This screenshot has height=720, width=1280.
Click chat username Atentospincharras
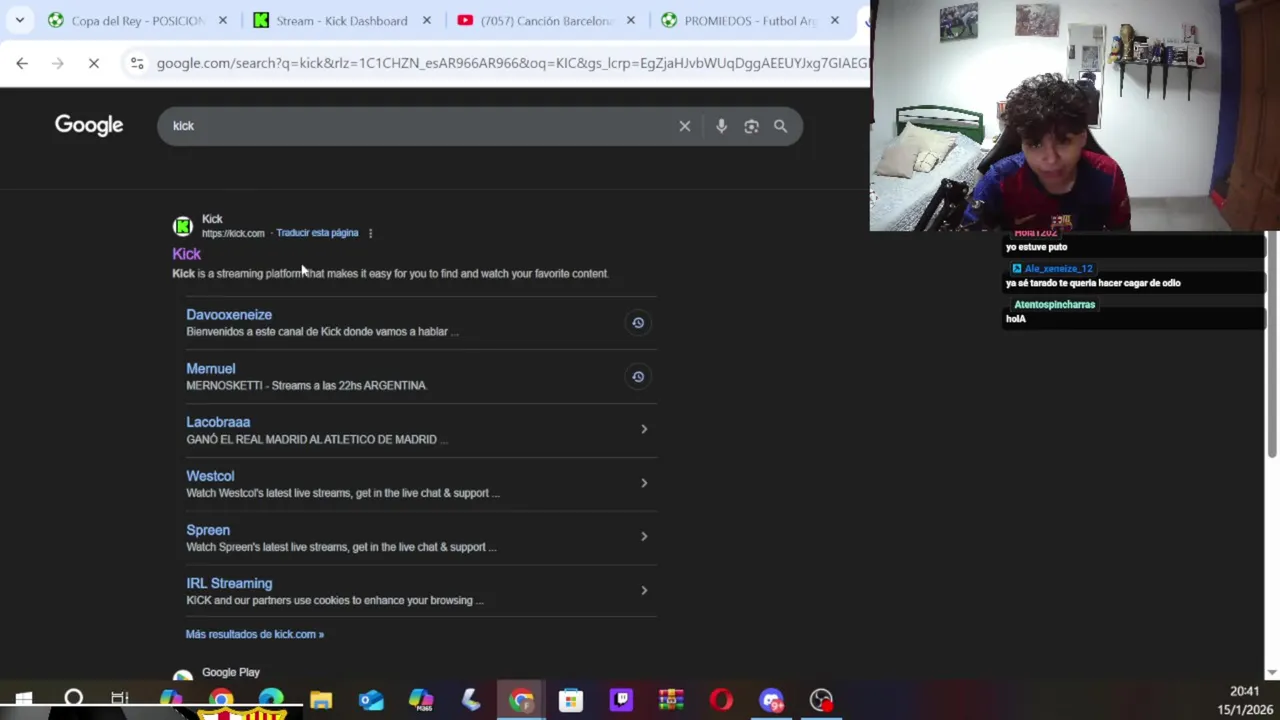tap(1054, 304)
